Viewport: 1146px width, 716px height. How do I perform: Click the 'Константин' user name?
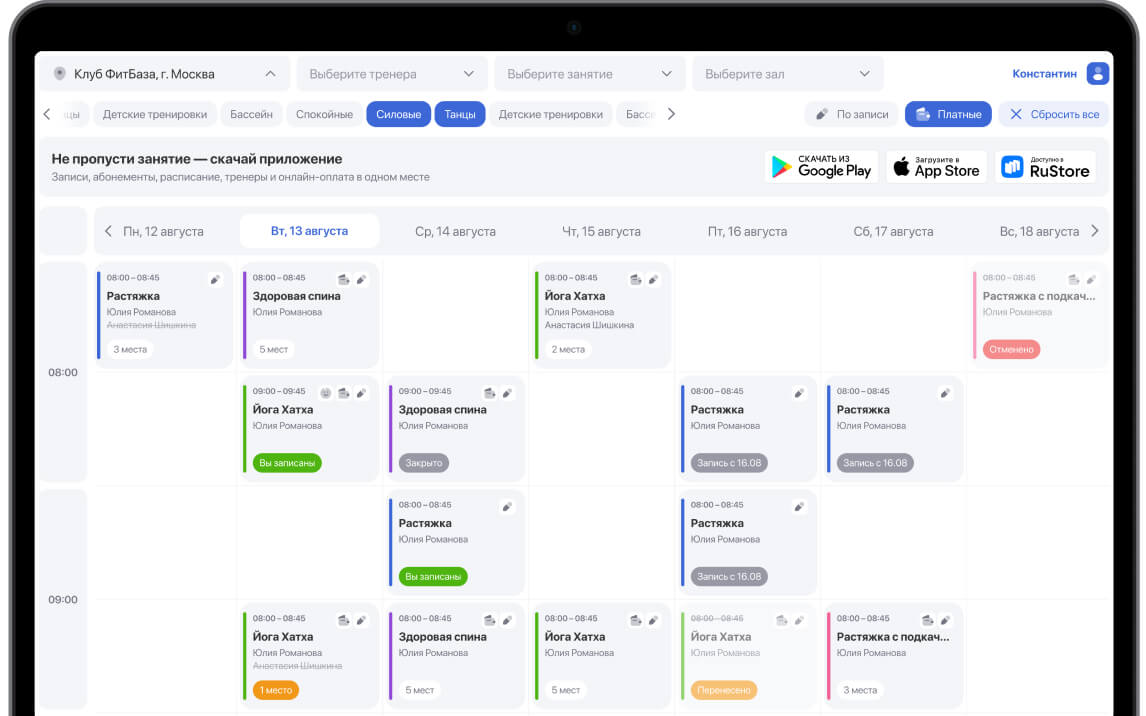coord(1044,74)
